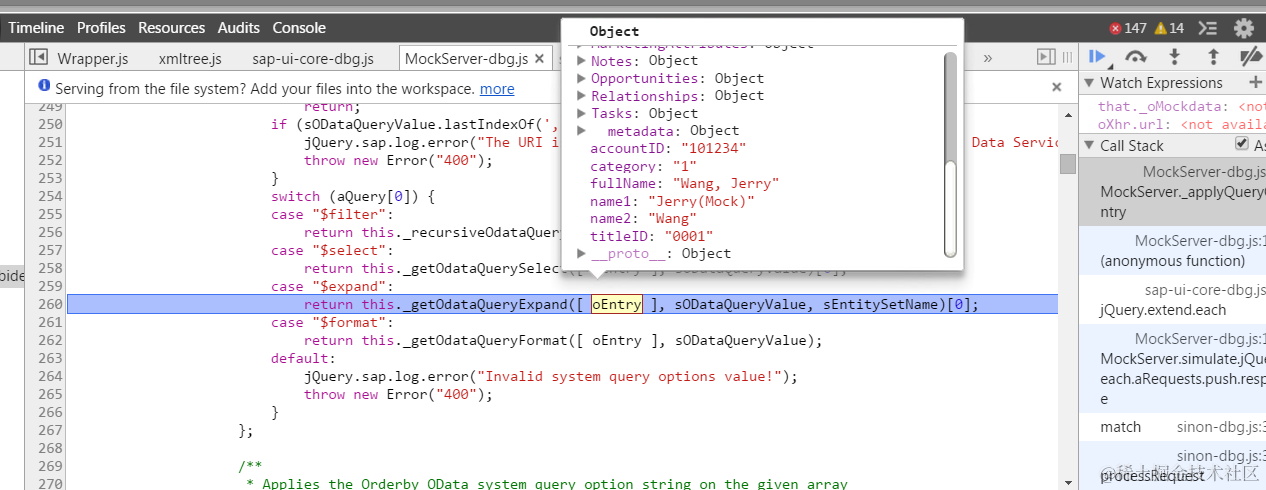1266x490 pixels.
Task: Switch to the xmltree.js file tab
Action: pos(190,59)
